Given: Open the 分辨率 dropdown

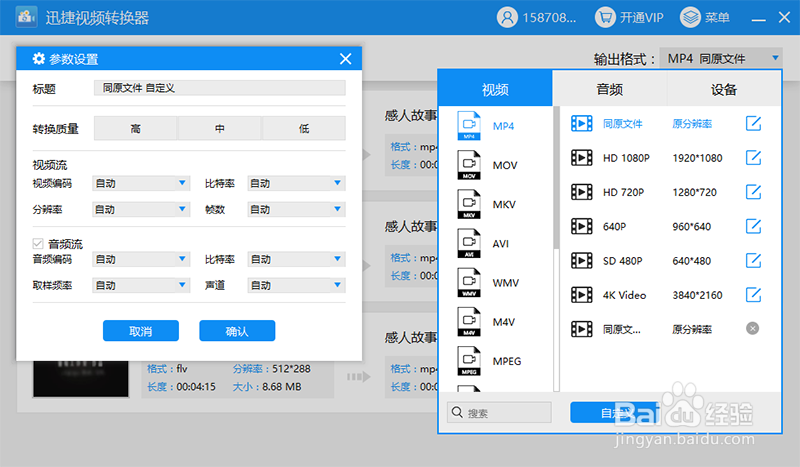Looking at the screenshot, I should coord(141,209).
